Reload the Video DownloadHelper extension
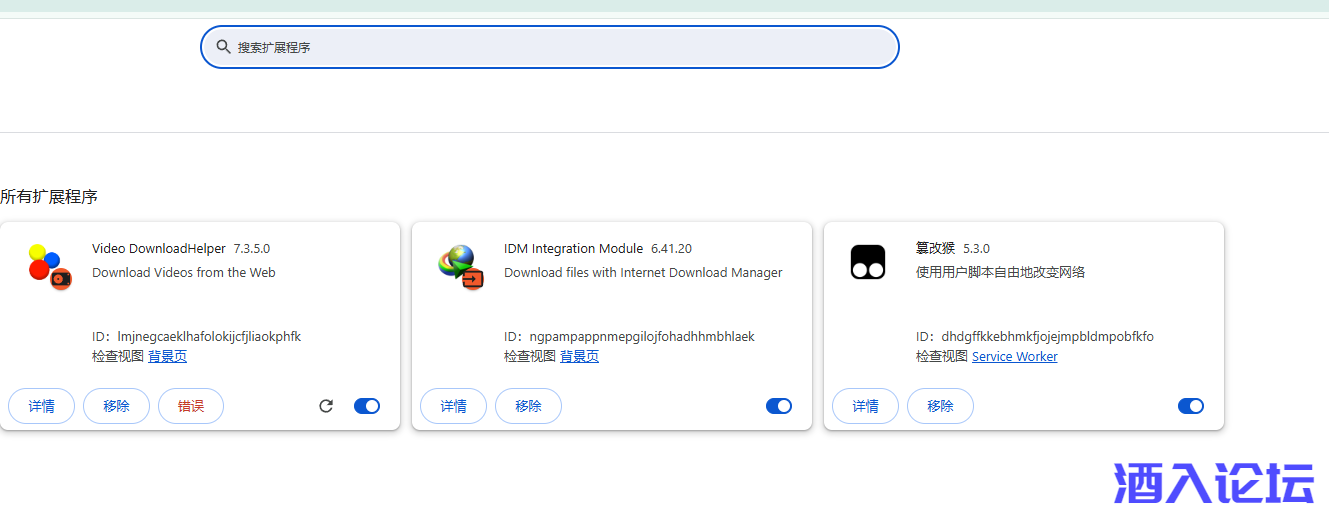The width and height of the screenshot is (1329, 518). (x=326, y=406)
